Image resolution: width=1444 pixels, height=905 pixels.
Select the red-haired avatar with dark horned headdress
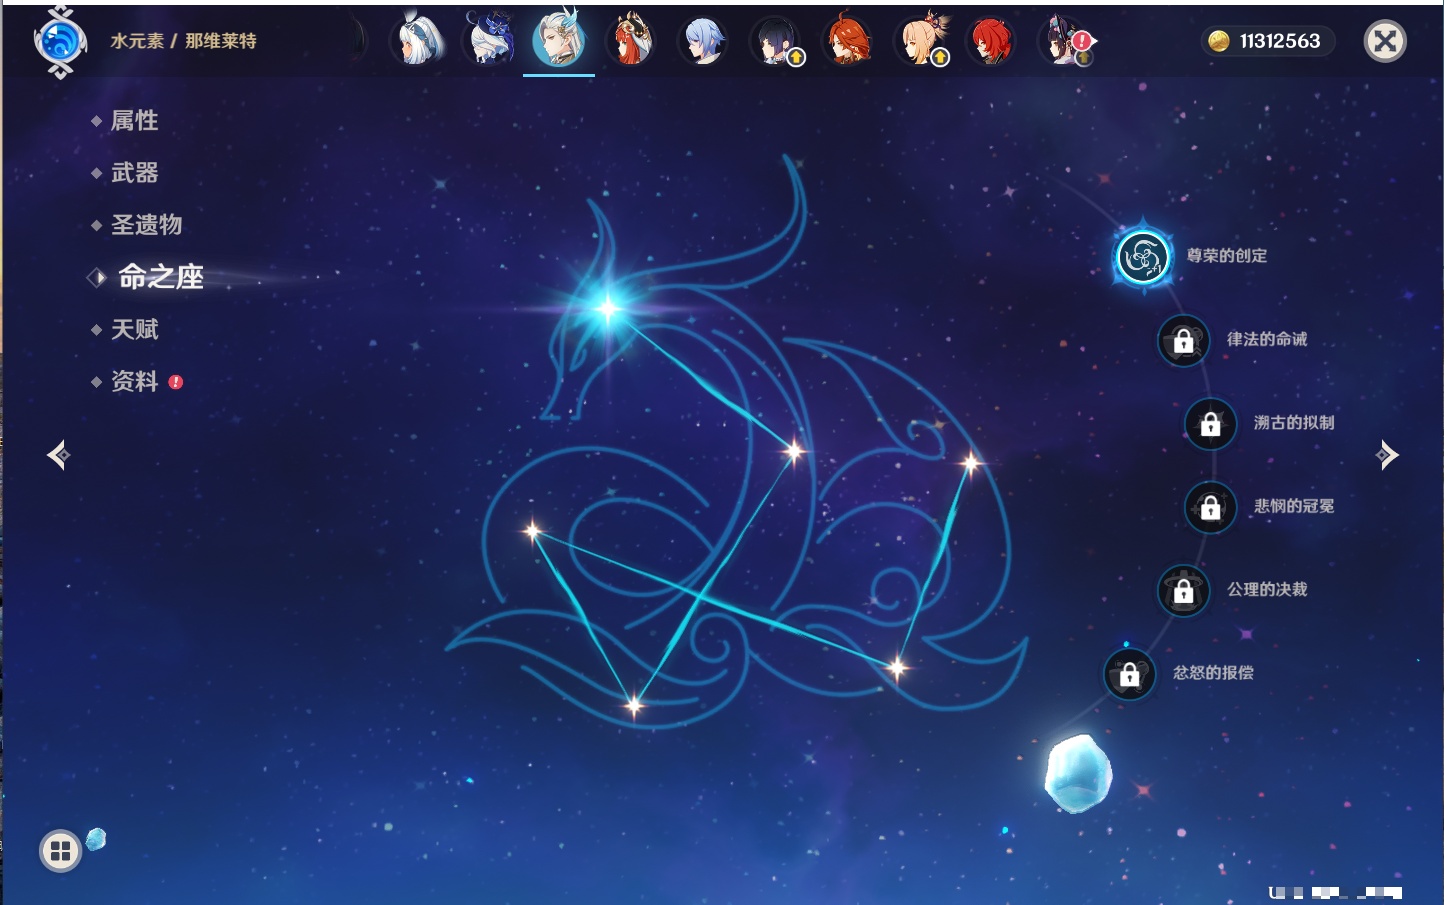[x=631, y=40]
